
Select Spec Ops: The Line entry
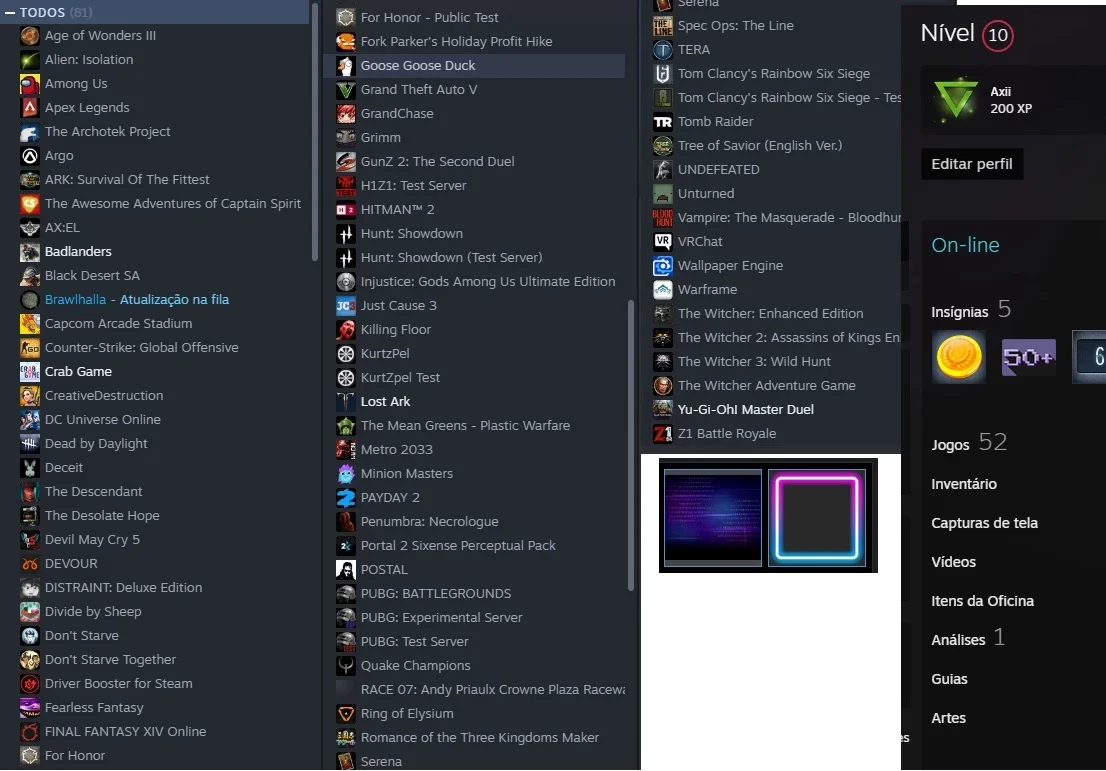coord(736,25)
